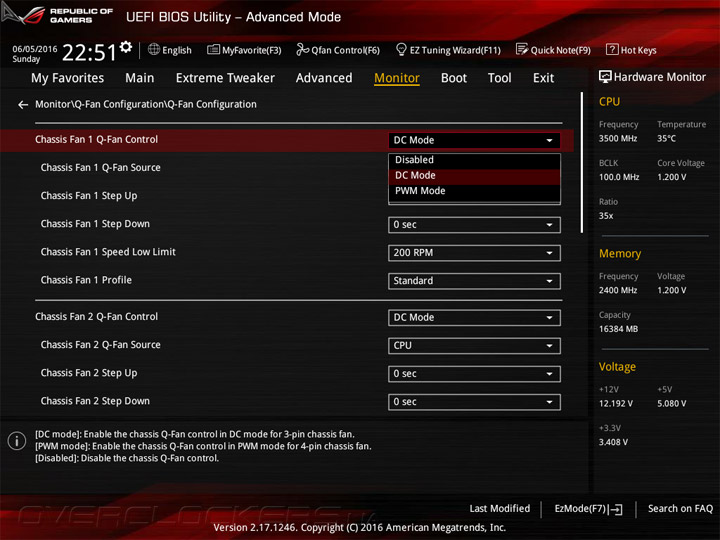Open the Chassis Fan 1 Step Down dropdown
Screen dimensions: 720x540
point(474,225)
